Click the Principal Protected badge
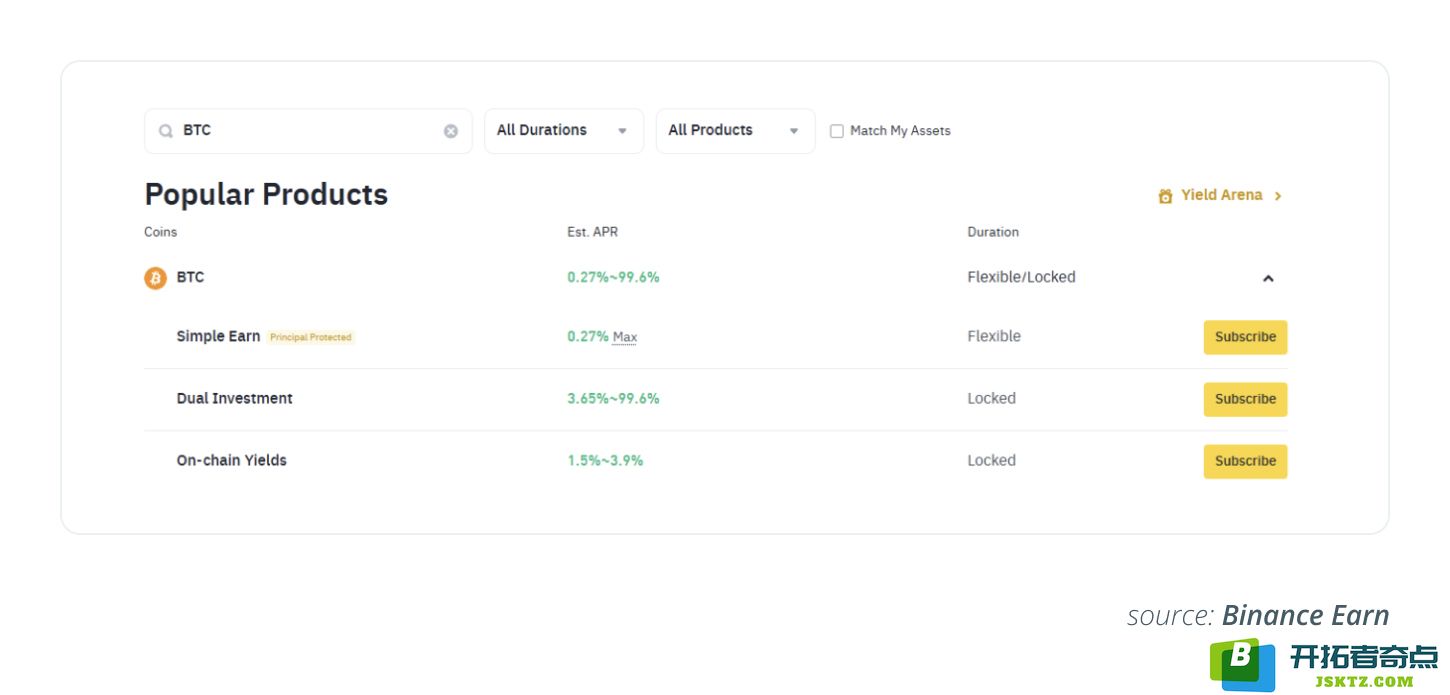1450x695 pixels. 311,337
